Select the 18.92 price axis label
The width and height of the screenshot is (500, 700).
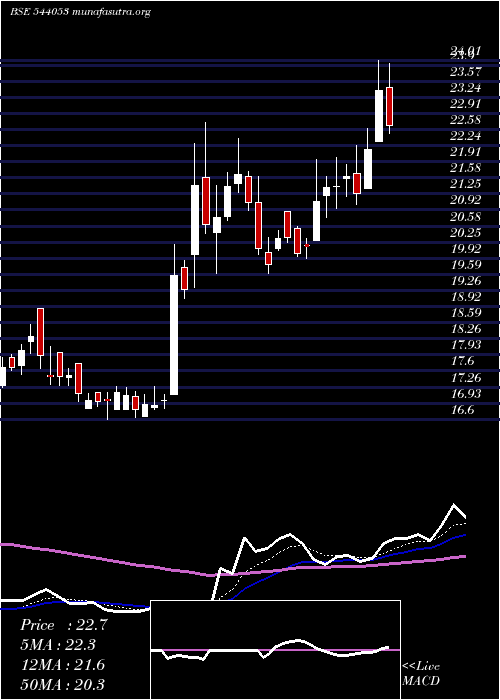pyautogui.click(x=466, y=297)
